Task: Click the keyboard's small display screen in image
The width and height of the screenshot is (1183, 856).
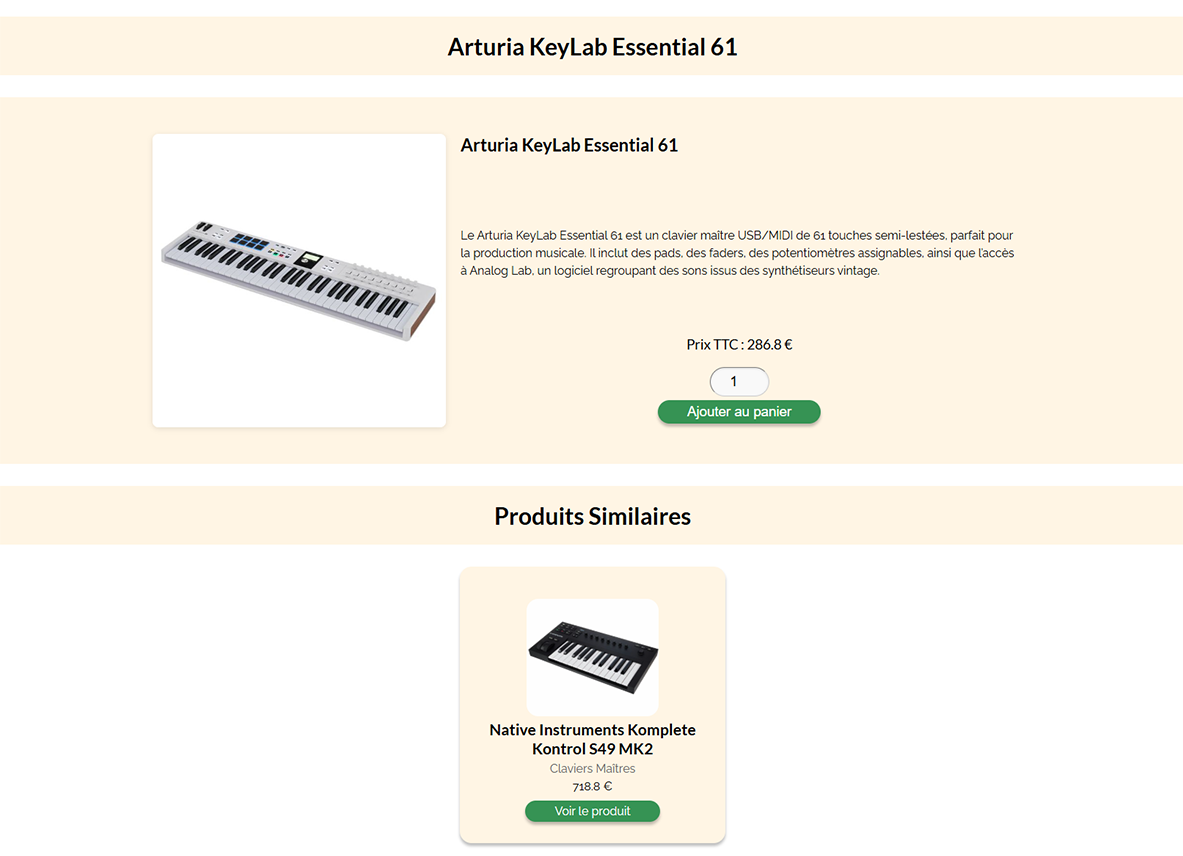Action: click(x=309, y=259)
